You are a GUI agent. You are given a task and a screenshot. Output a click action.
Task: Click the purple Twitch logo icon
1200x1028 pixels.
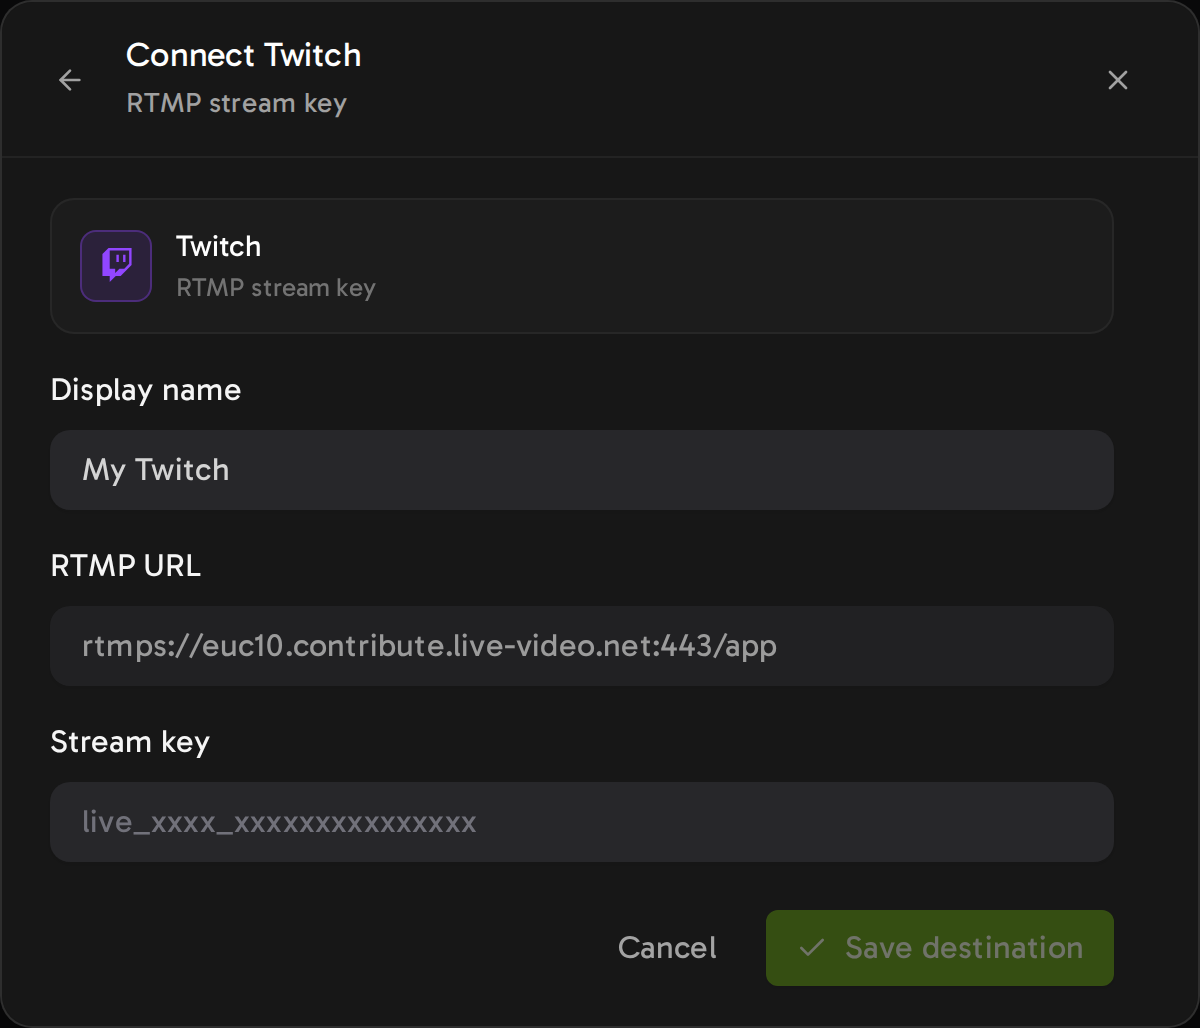(x=116, y=266)
